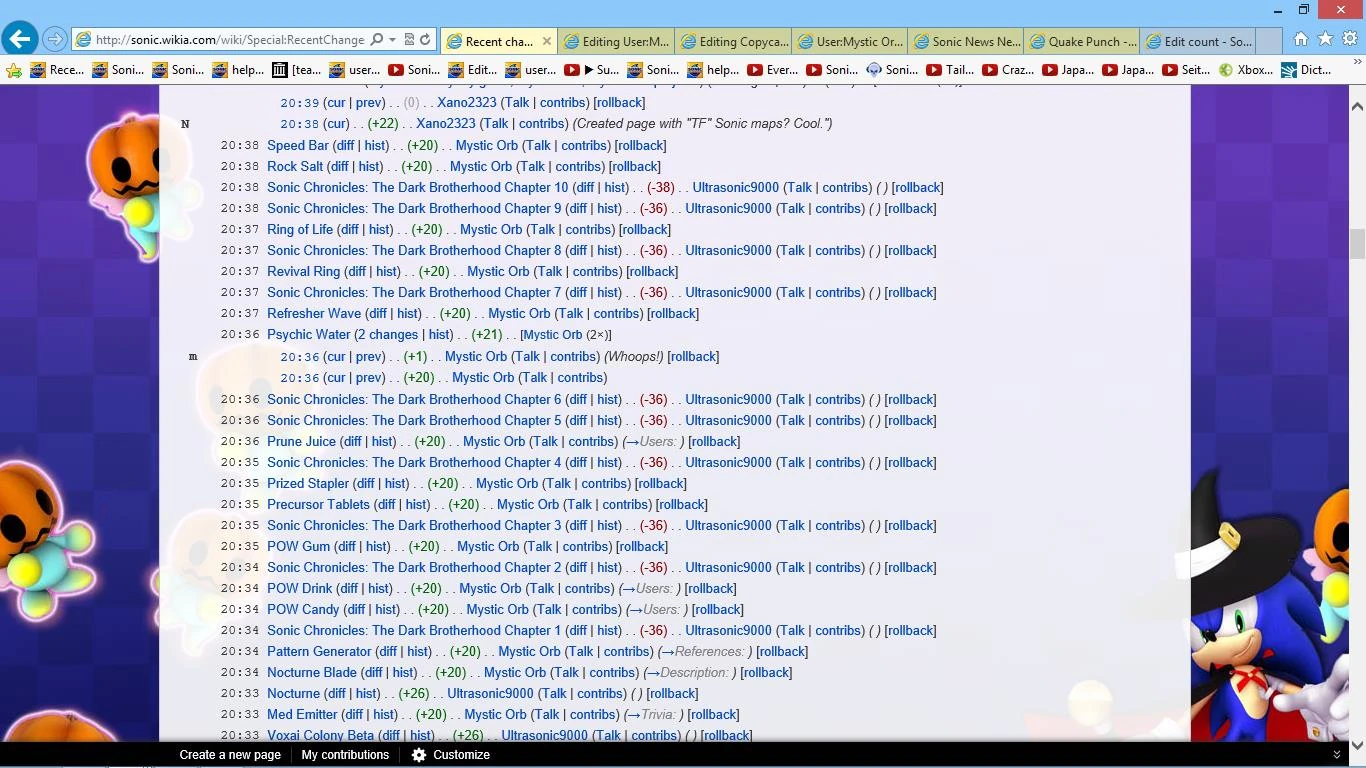
Task: Open the Favorites star icon
Action: pos(1325,39)
